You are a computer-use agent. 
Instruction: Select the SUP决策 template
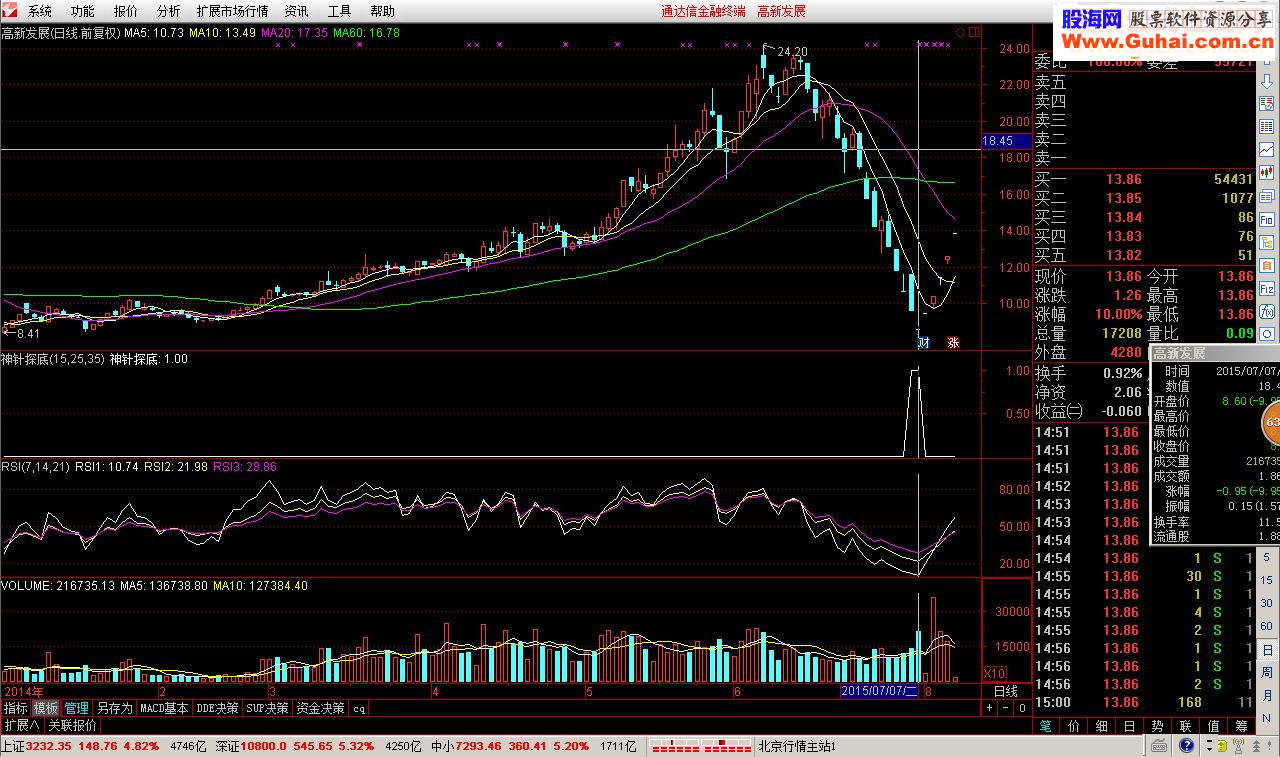click(x=267, y=708)
